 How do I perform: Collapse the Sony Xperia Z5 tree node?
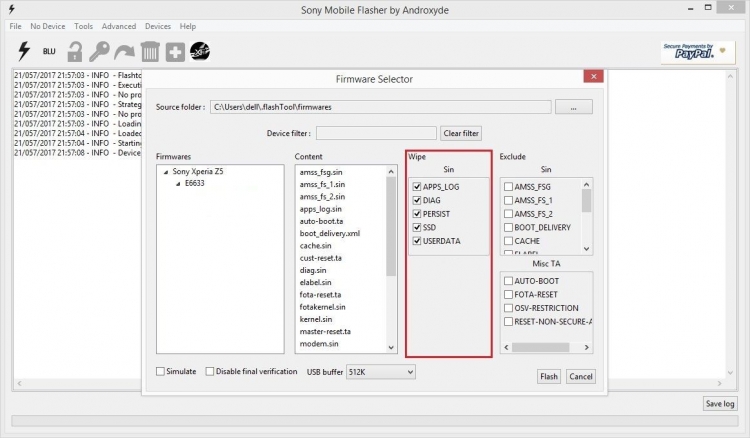[x=165, y=171]
